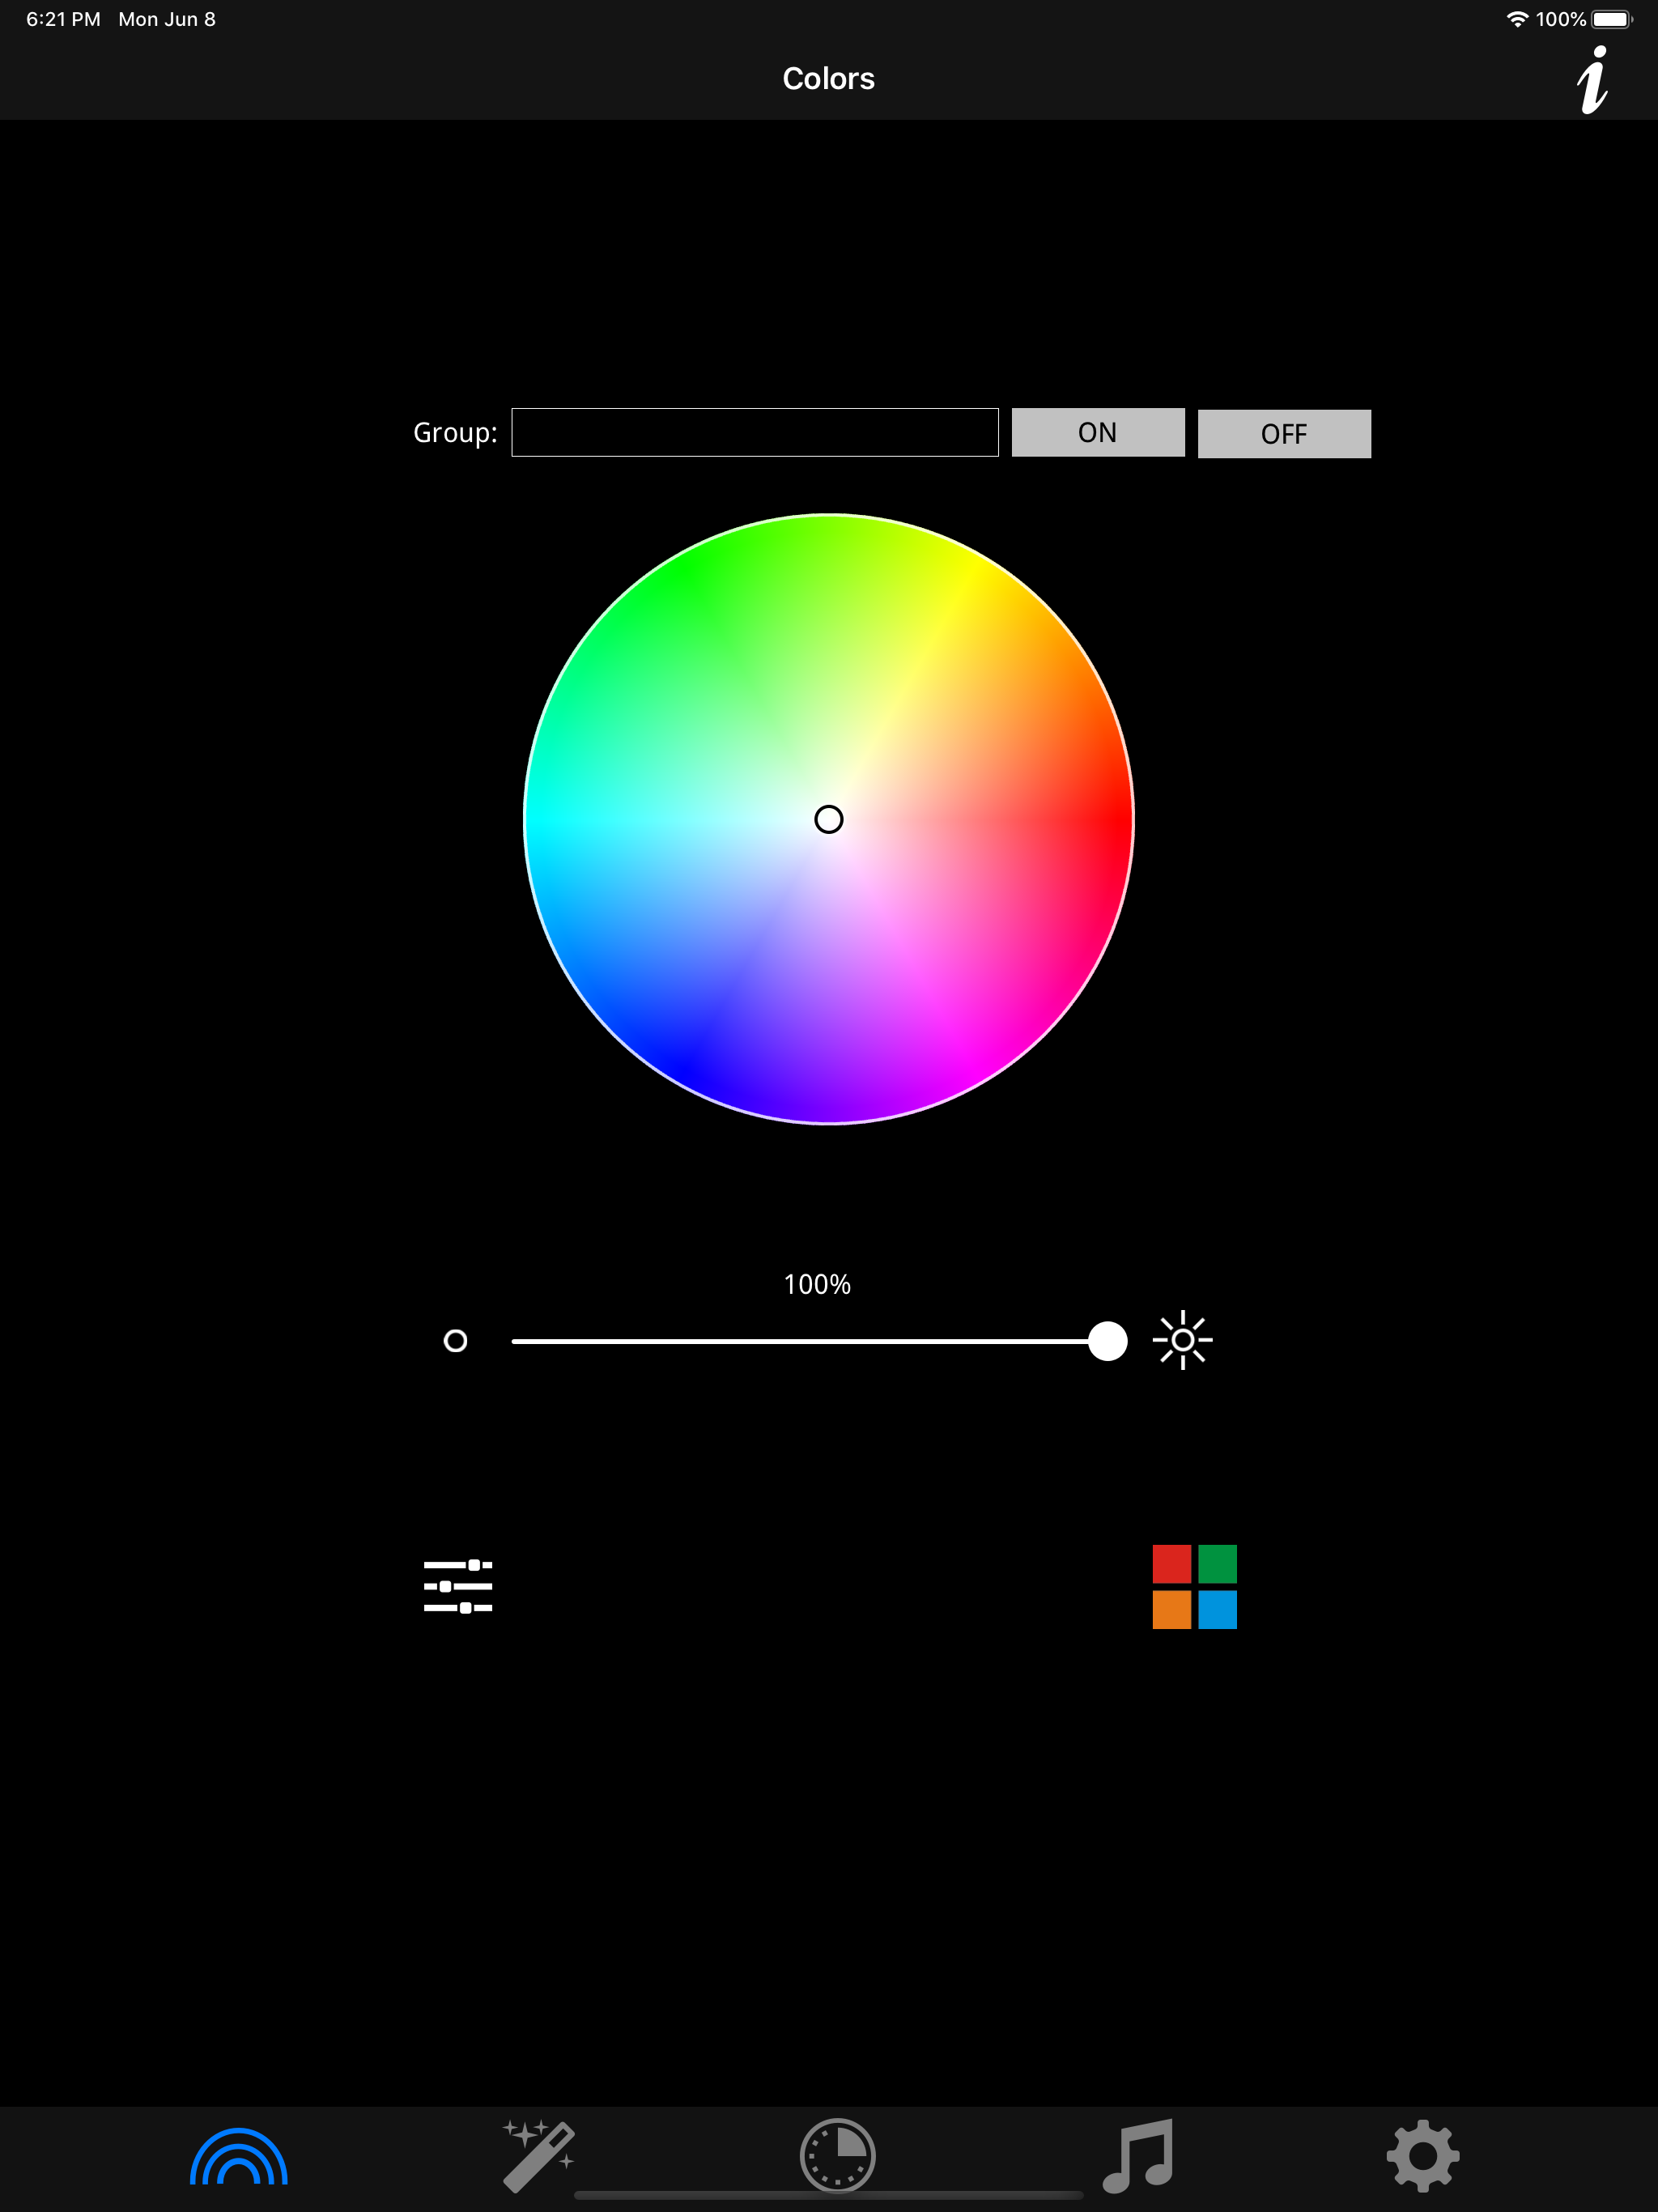Turn lights on with ON button
The image size is (1658, 2212).
tap(1098, 432)
